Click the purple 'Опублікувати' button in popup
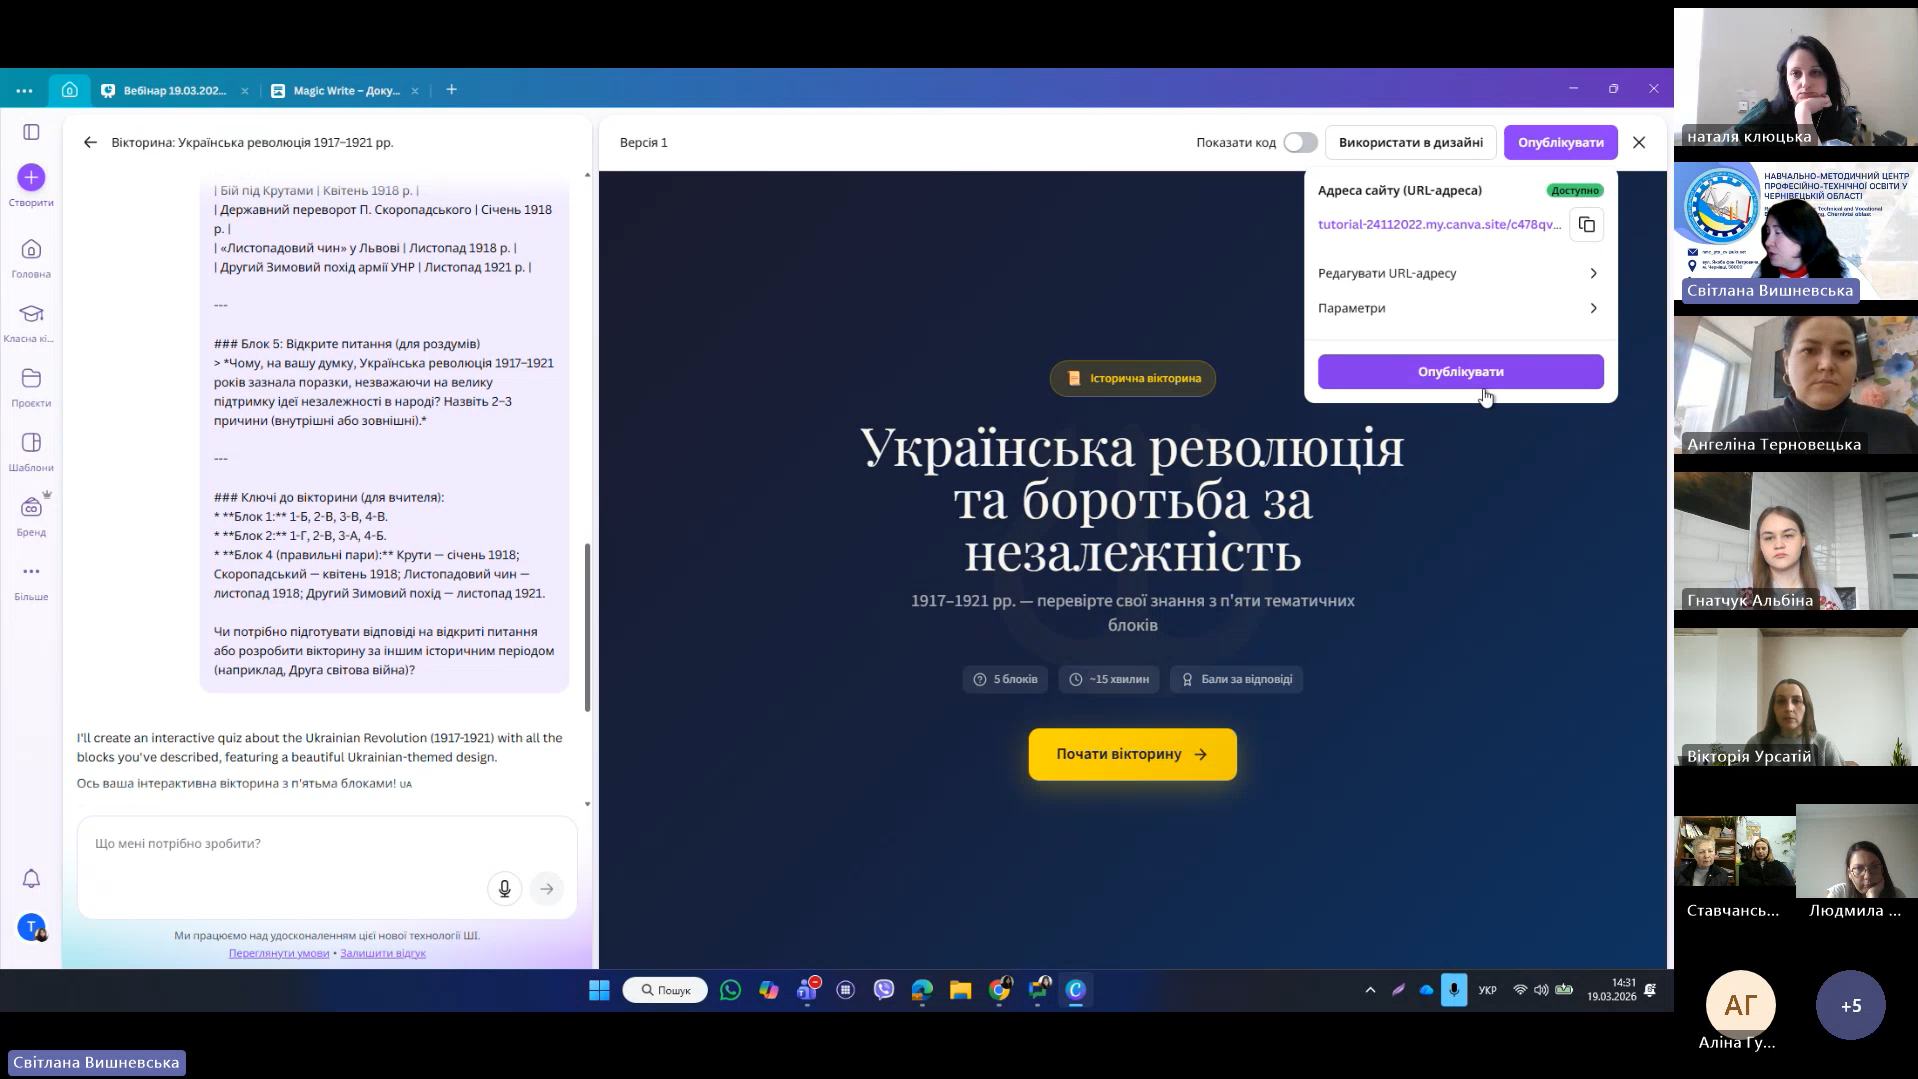 tap(1459, 372)
